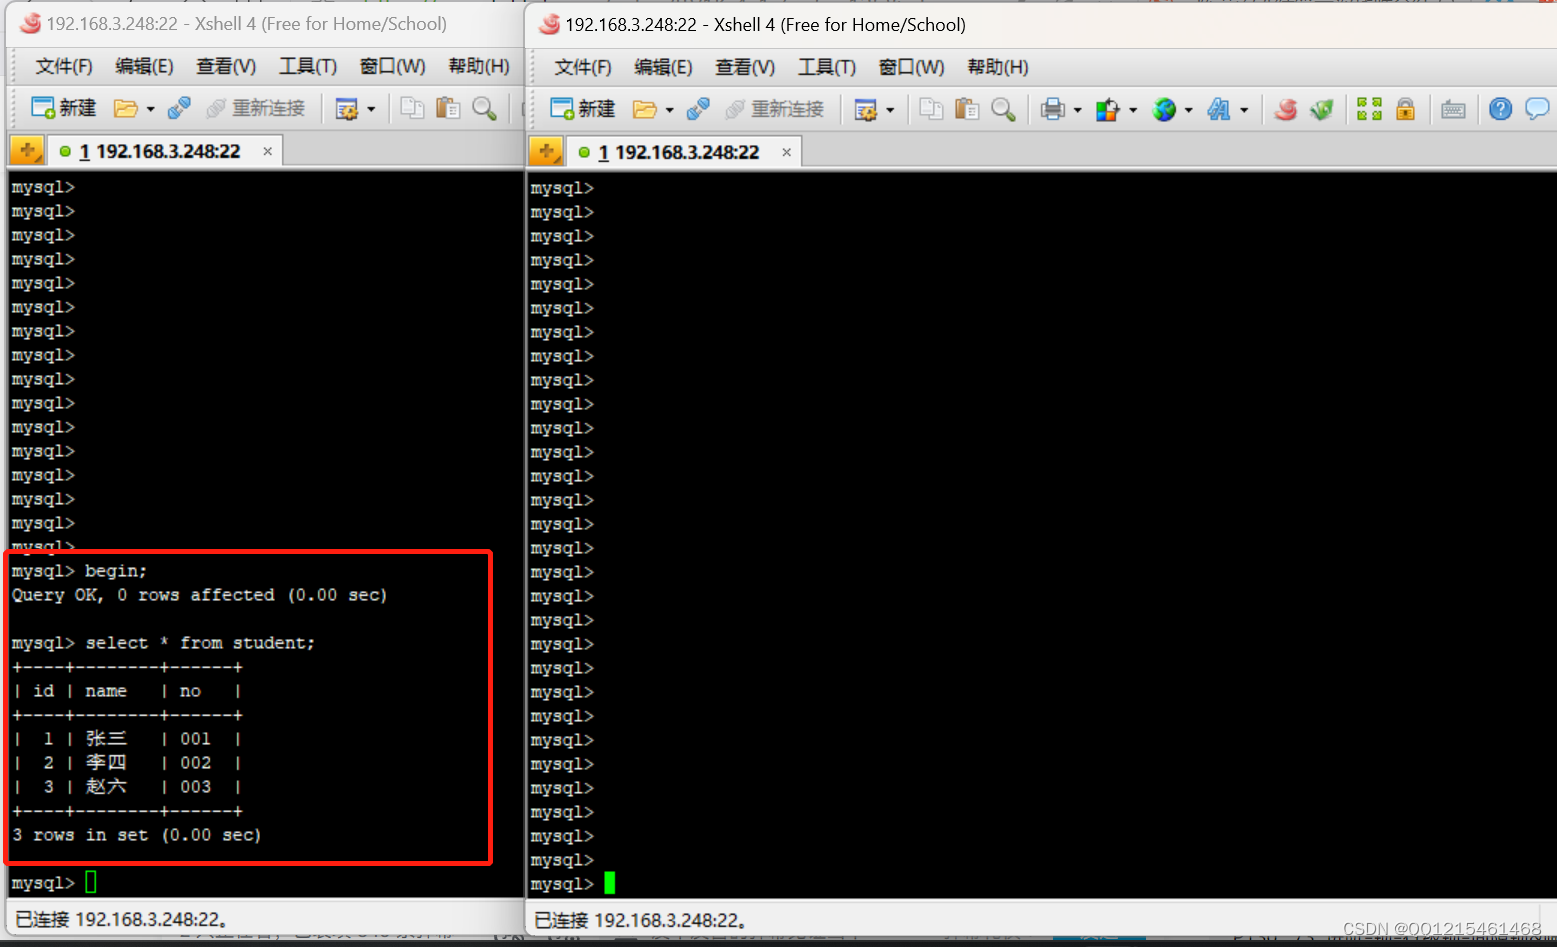Click the copy icon in left window toolbar

[x=412, y=108]
